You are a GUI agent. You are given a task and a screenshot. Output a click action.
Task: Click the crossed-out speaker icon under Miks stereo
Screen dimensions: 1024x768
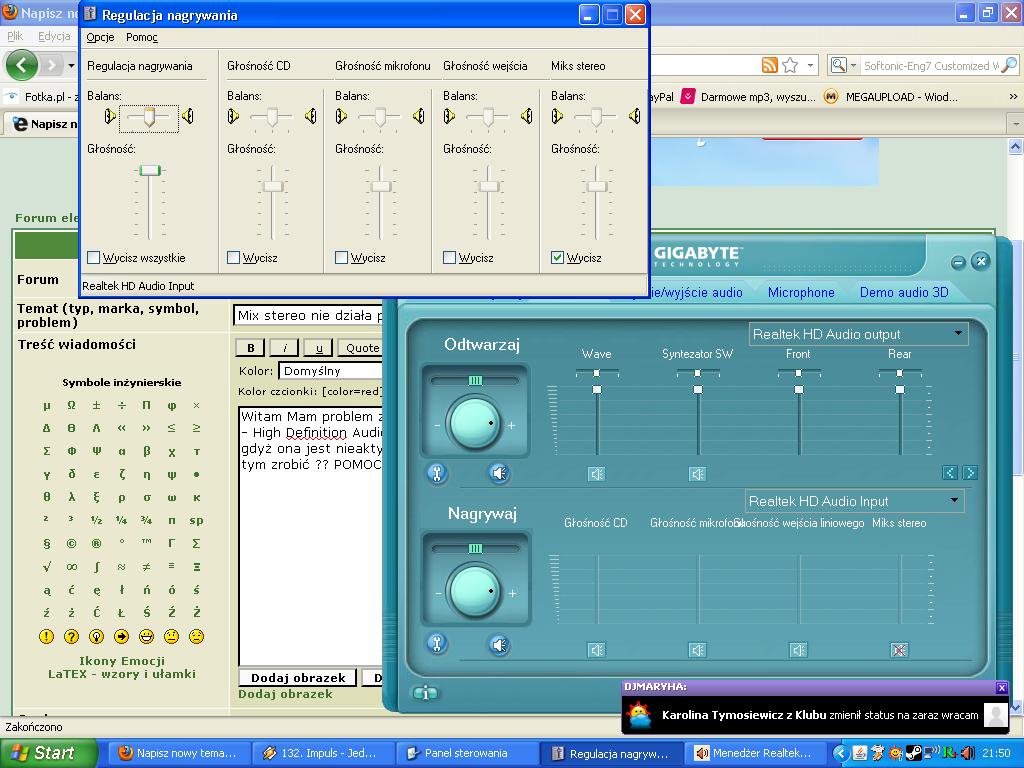click(x=897, y=648)
